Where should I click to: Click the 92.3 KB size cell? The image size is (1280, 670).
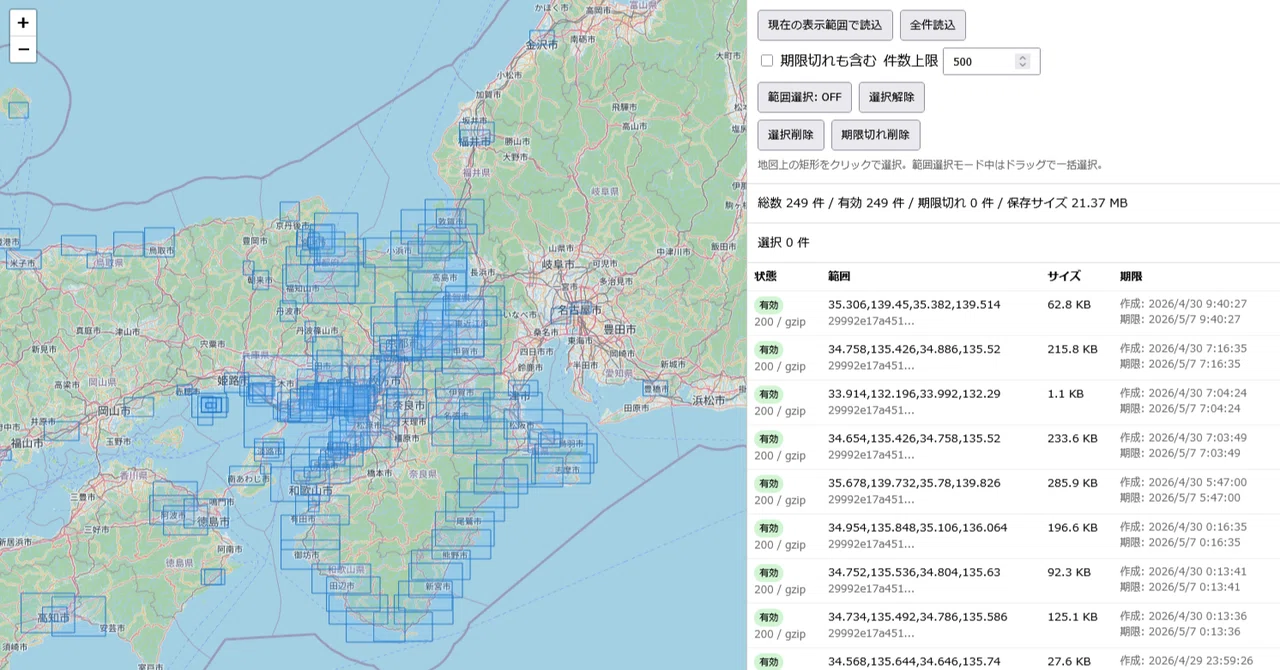tap(1069, 572)
